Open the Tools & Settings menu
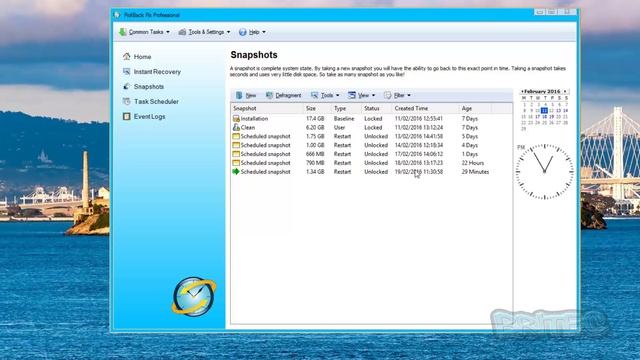 tap(204, 32)
